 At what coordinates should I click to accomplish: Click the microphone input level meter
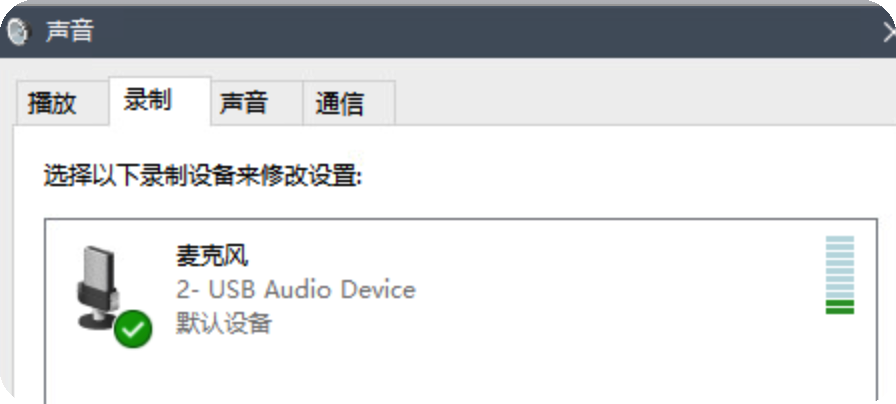[x=840, y=275]
